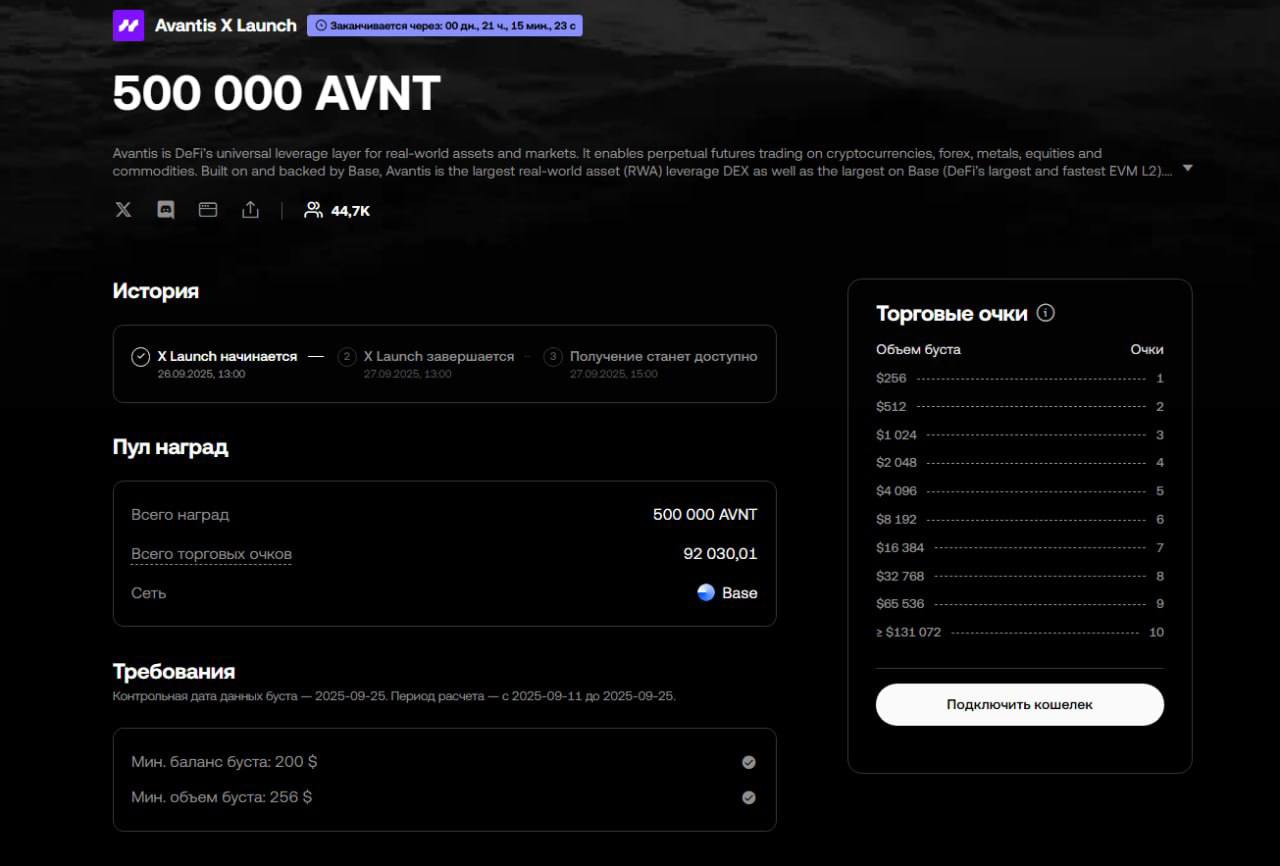Click the participants icon beside 44,7K
Screen dimensions: 1280x866
coord(313,210)
